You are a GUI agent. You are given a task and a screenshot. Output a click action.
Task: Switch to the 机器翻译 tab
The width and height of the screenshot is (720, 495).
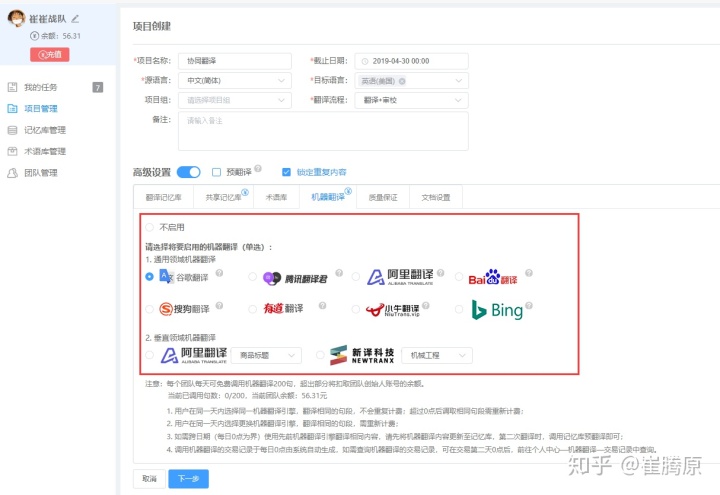[x=328, y=197]
